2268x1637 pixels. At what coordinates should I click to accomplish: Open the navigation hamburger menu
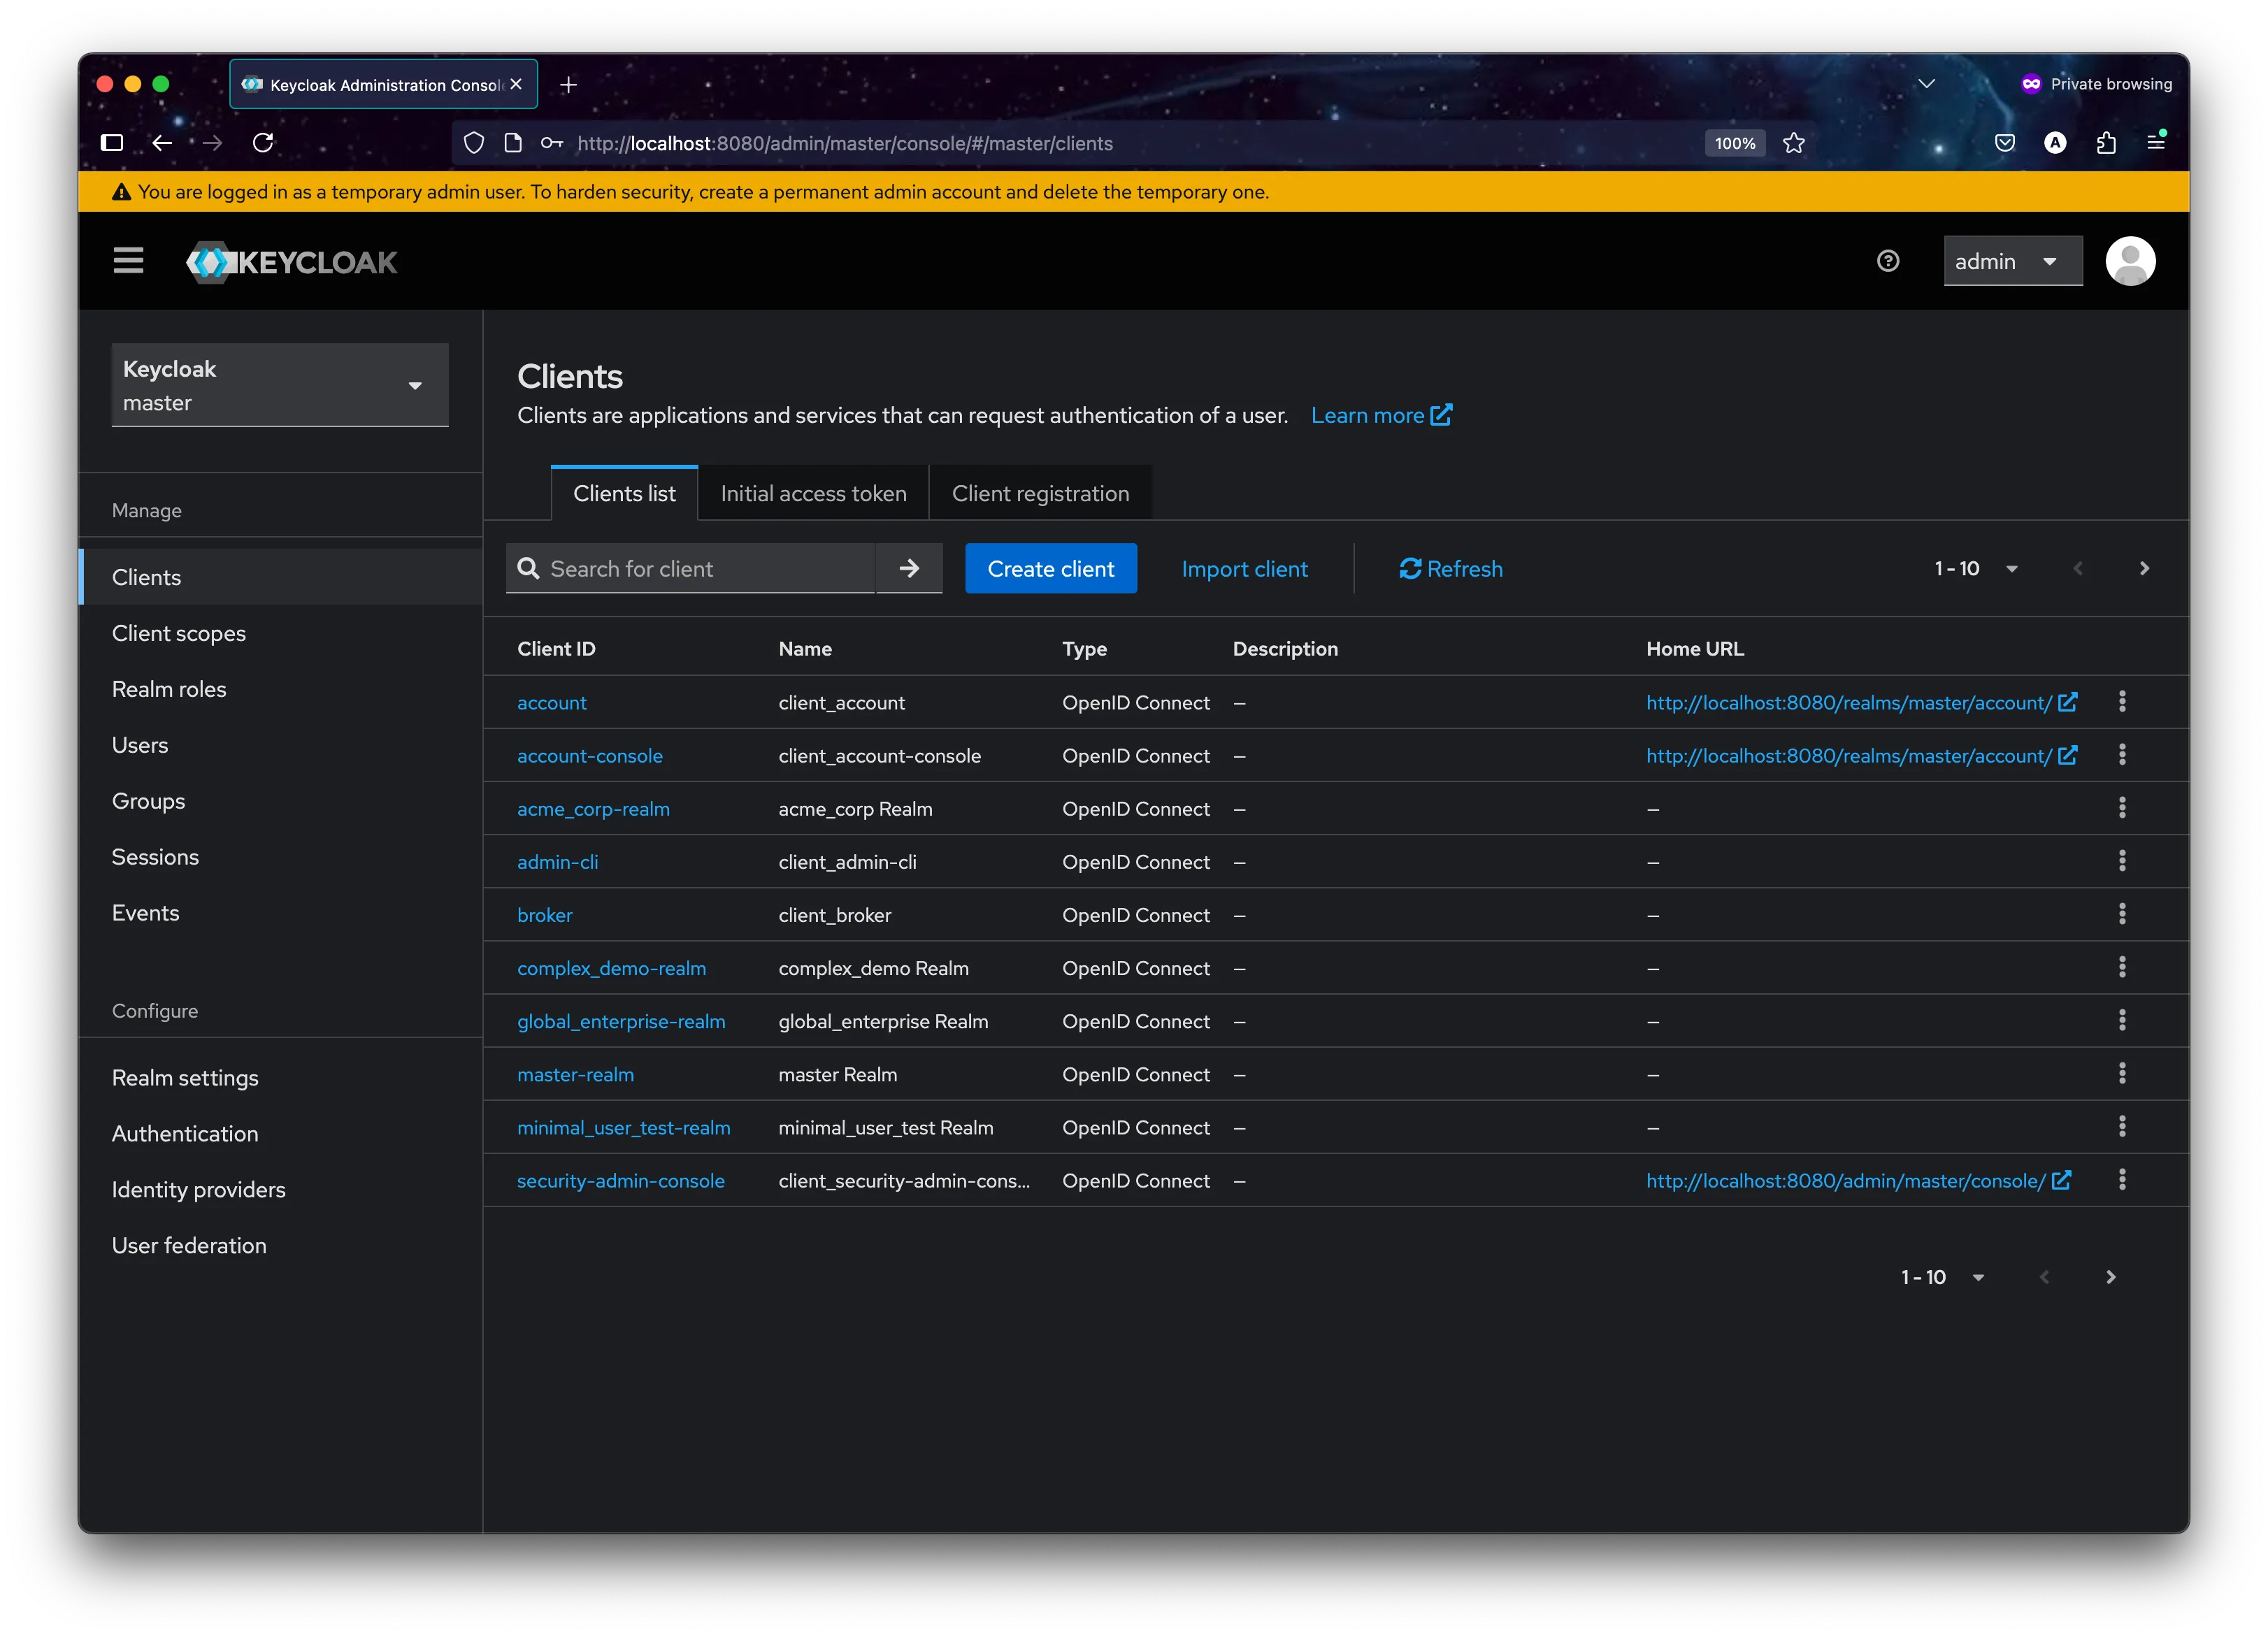[x=128, y=260]
